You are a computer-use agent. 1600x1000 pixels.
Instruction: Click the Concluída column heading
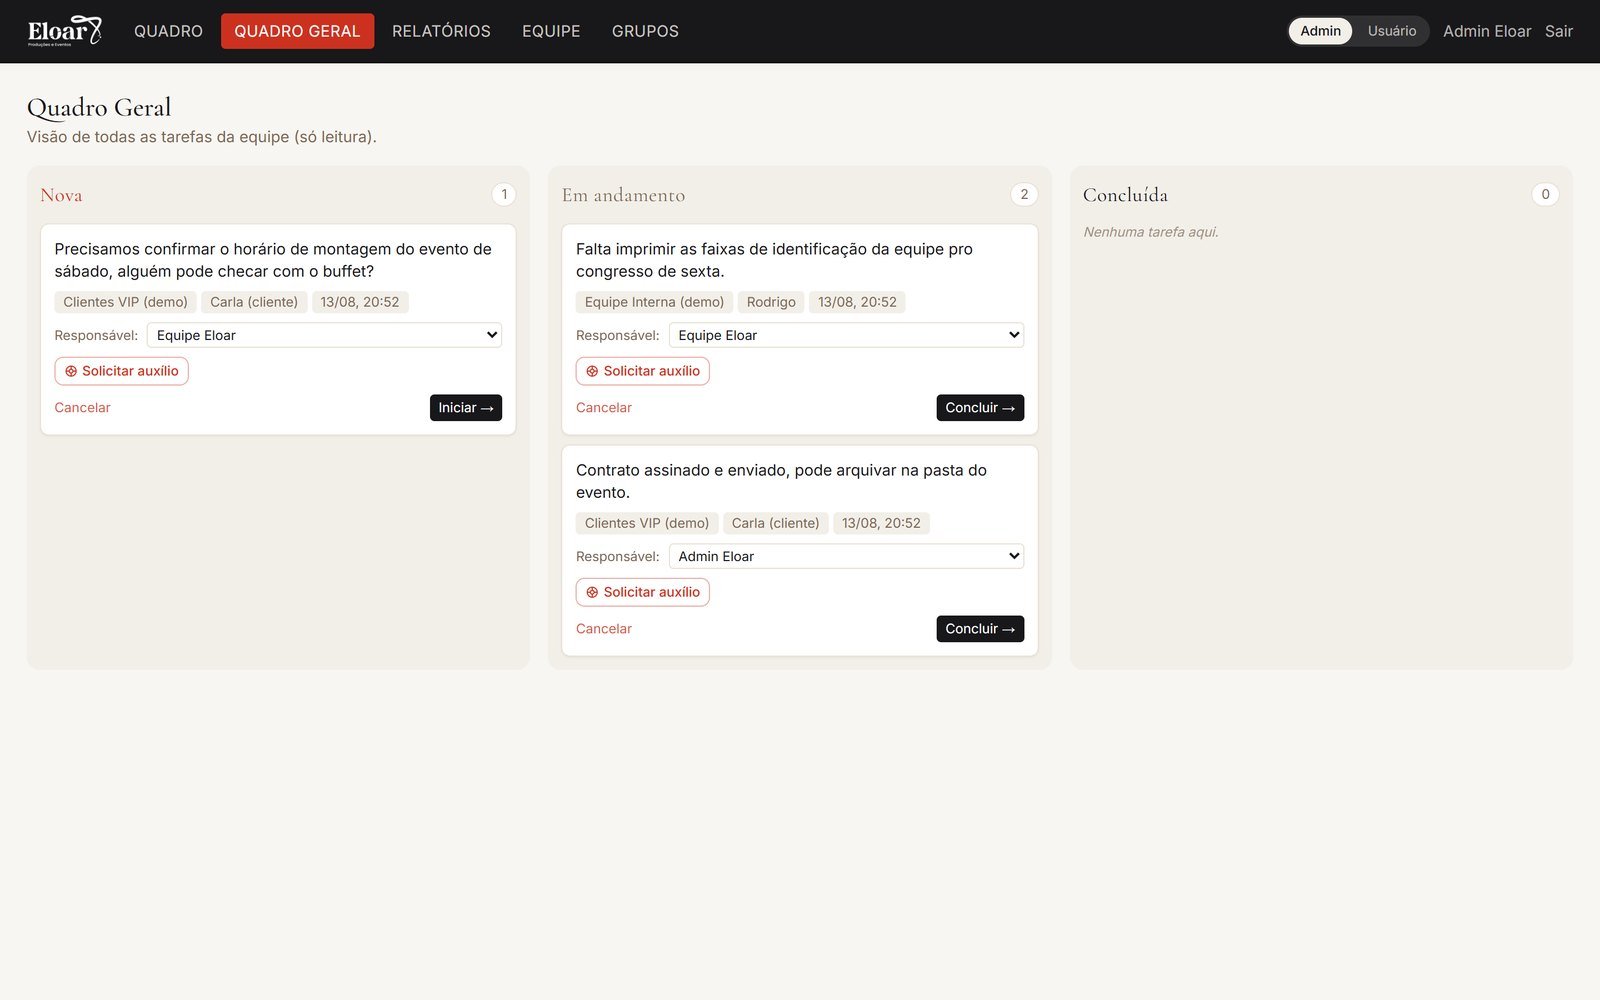(x=1125, y=195)
